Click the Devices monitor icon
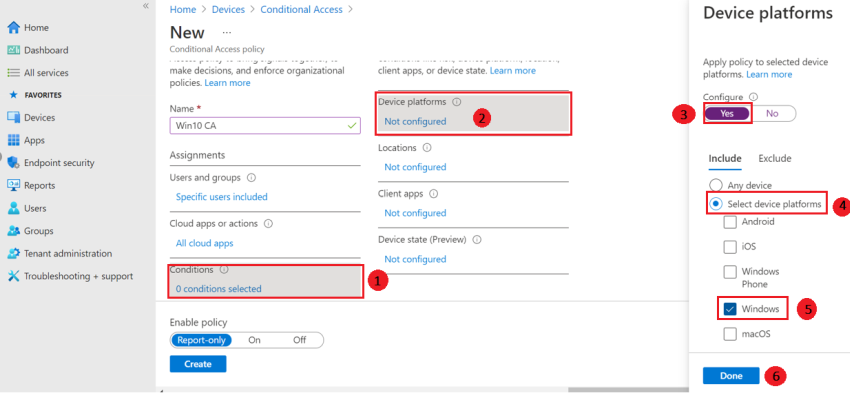The width and height of the screenshot is (850, 393). coord(14,118)
